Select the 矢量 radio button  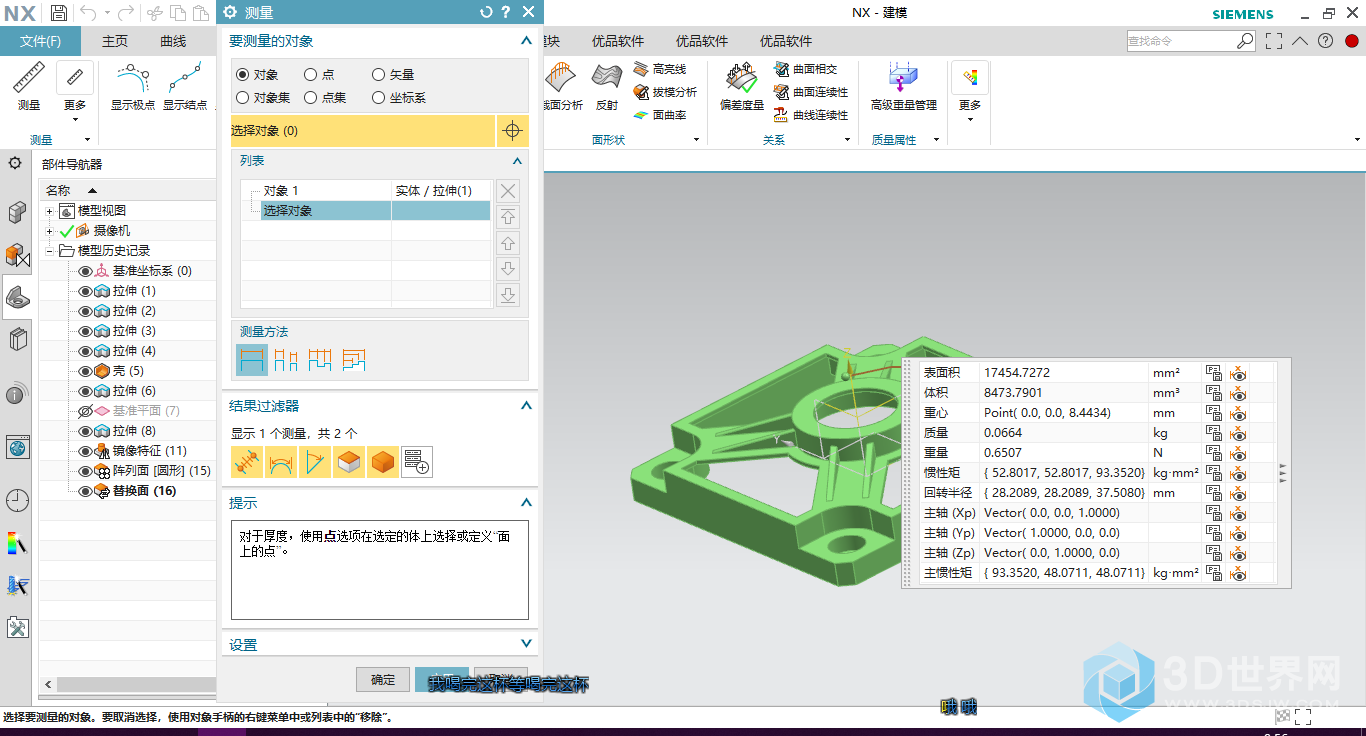coord(378,75)
